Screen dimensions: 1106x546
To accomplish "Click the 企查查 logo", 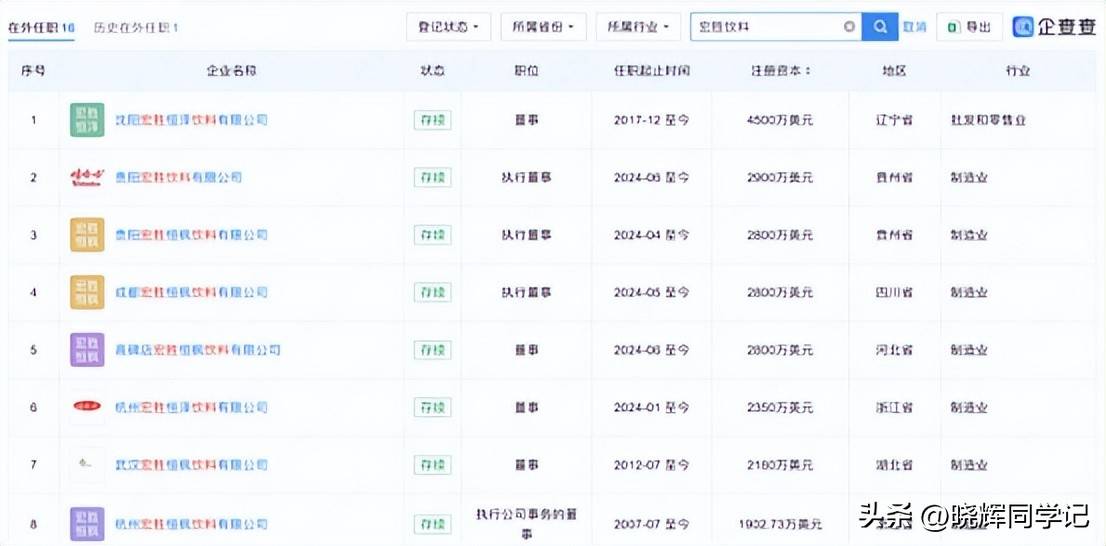I will pos(1055,27).
